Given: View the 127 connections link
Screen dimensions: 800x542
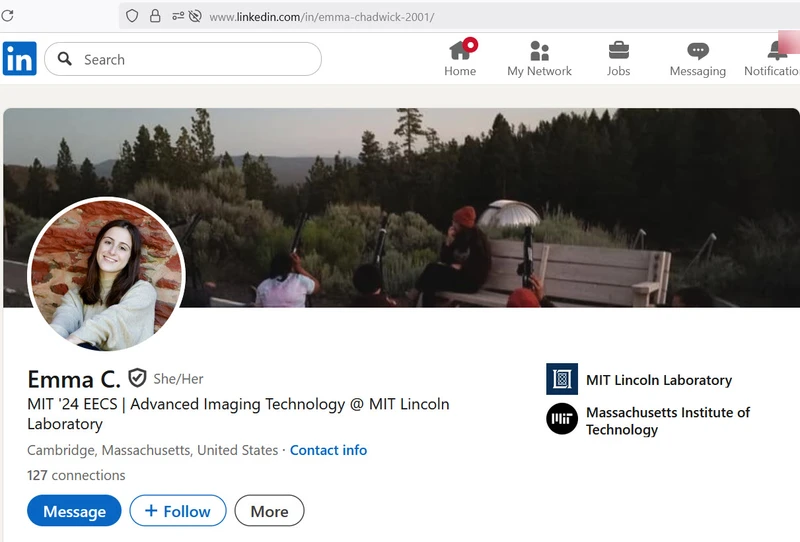Looking at the screenshot, I should point(76,475).
